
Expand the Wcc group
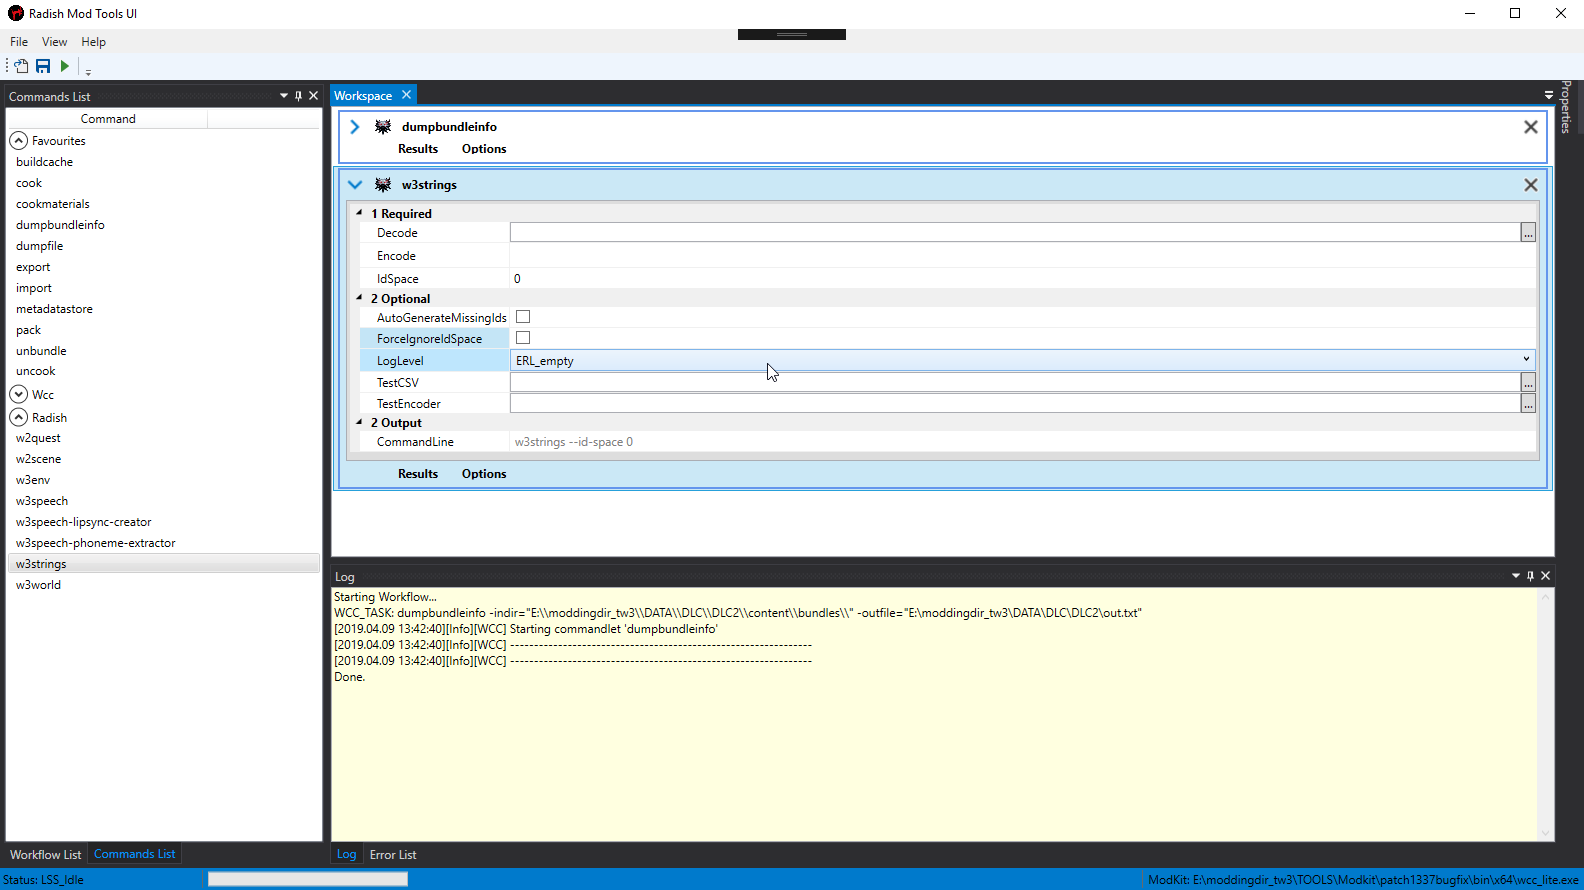[x=18, y=394]
